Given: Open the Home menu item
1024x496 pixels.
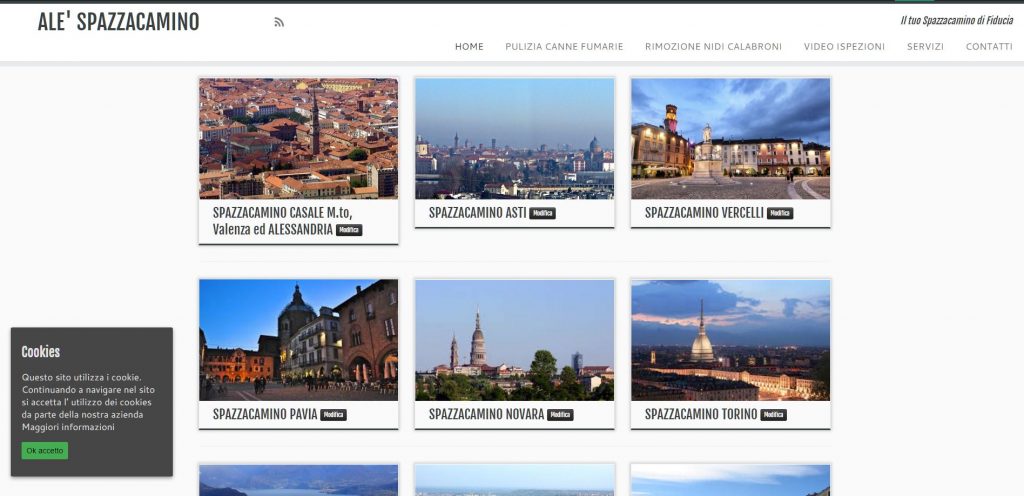Looking at the screenshot, I should (x=469, y=46).
